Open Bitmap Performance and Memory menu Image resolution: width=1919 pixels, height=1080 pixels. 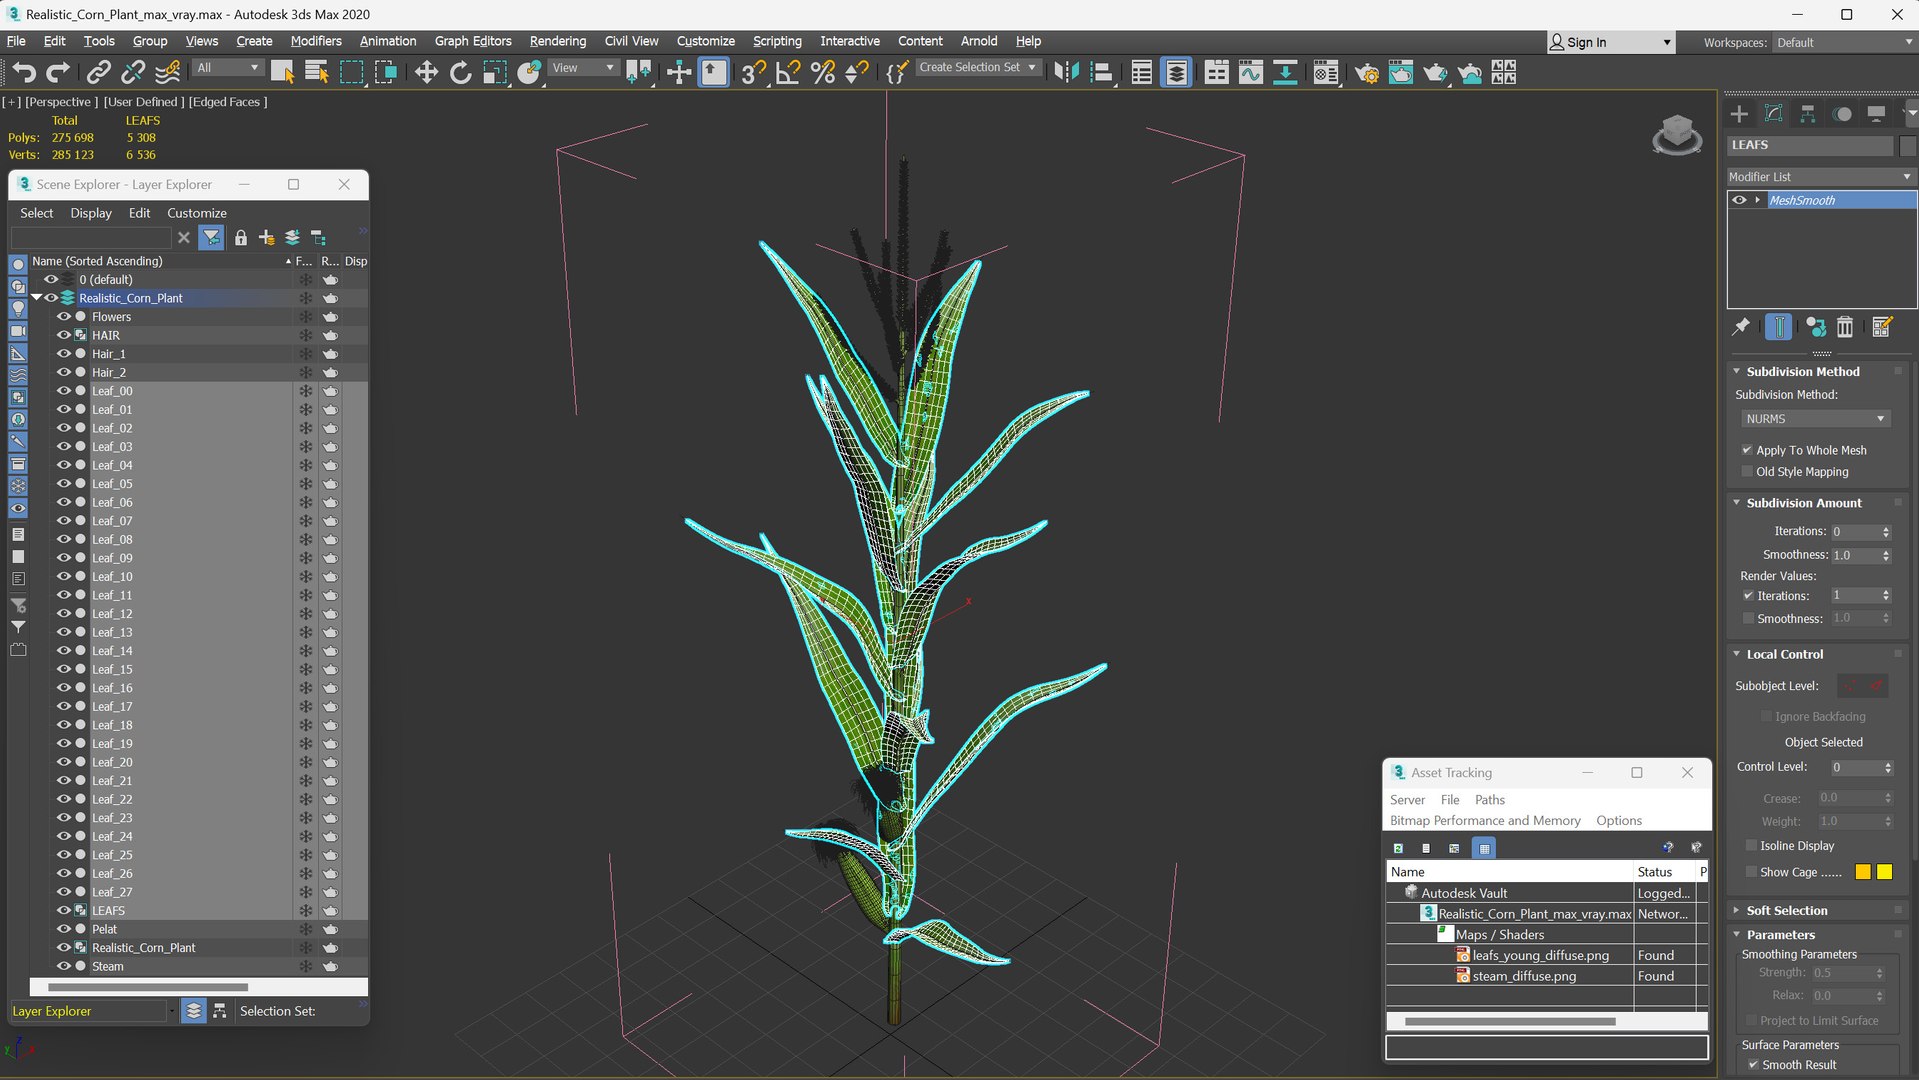pyautogui.click(x=1485, y=821)
